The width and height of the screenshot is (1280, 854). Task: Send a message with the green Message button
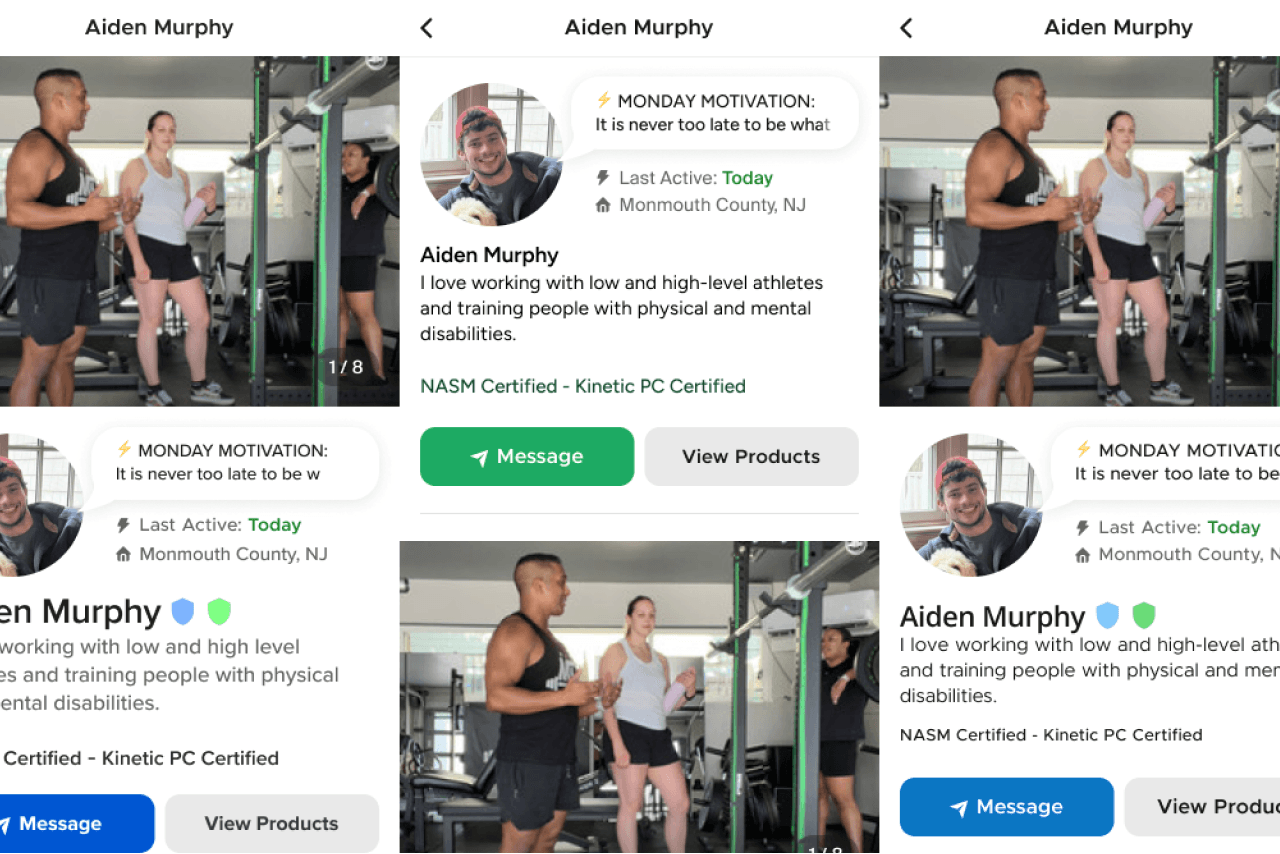527,457
